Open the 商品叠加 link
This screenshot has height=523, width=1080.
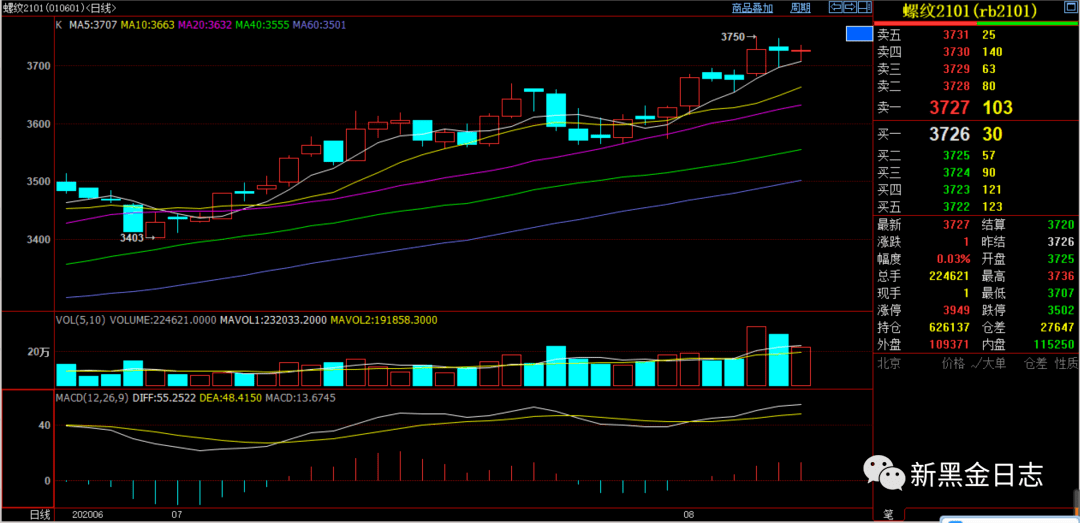[752, 8]
